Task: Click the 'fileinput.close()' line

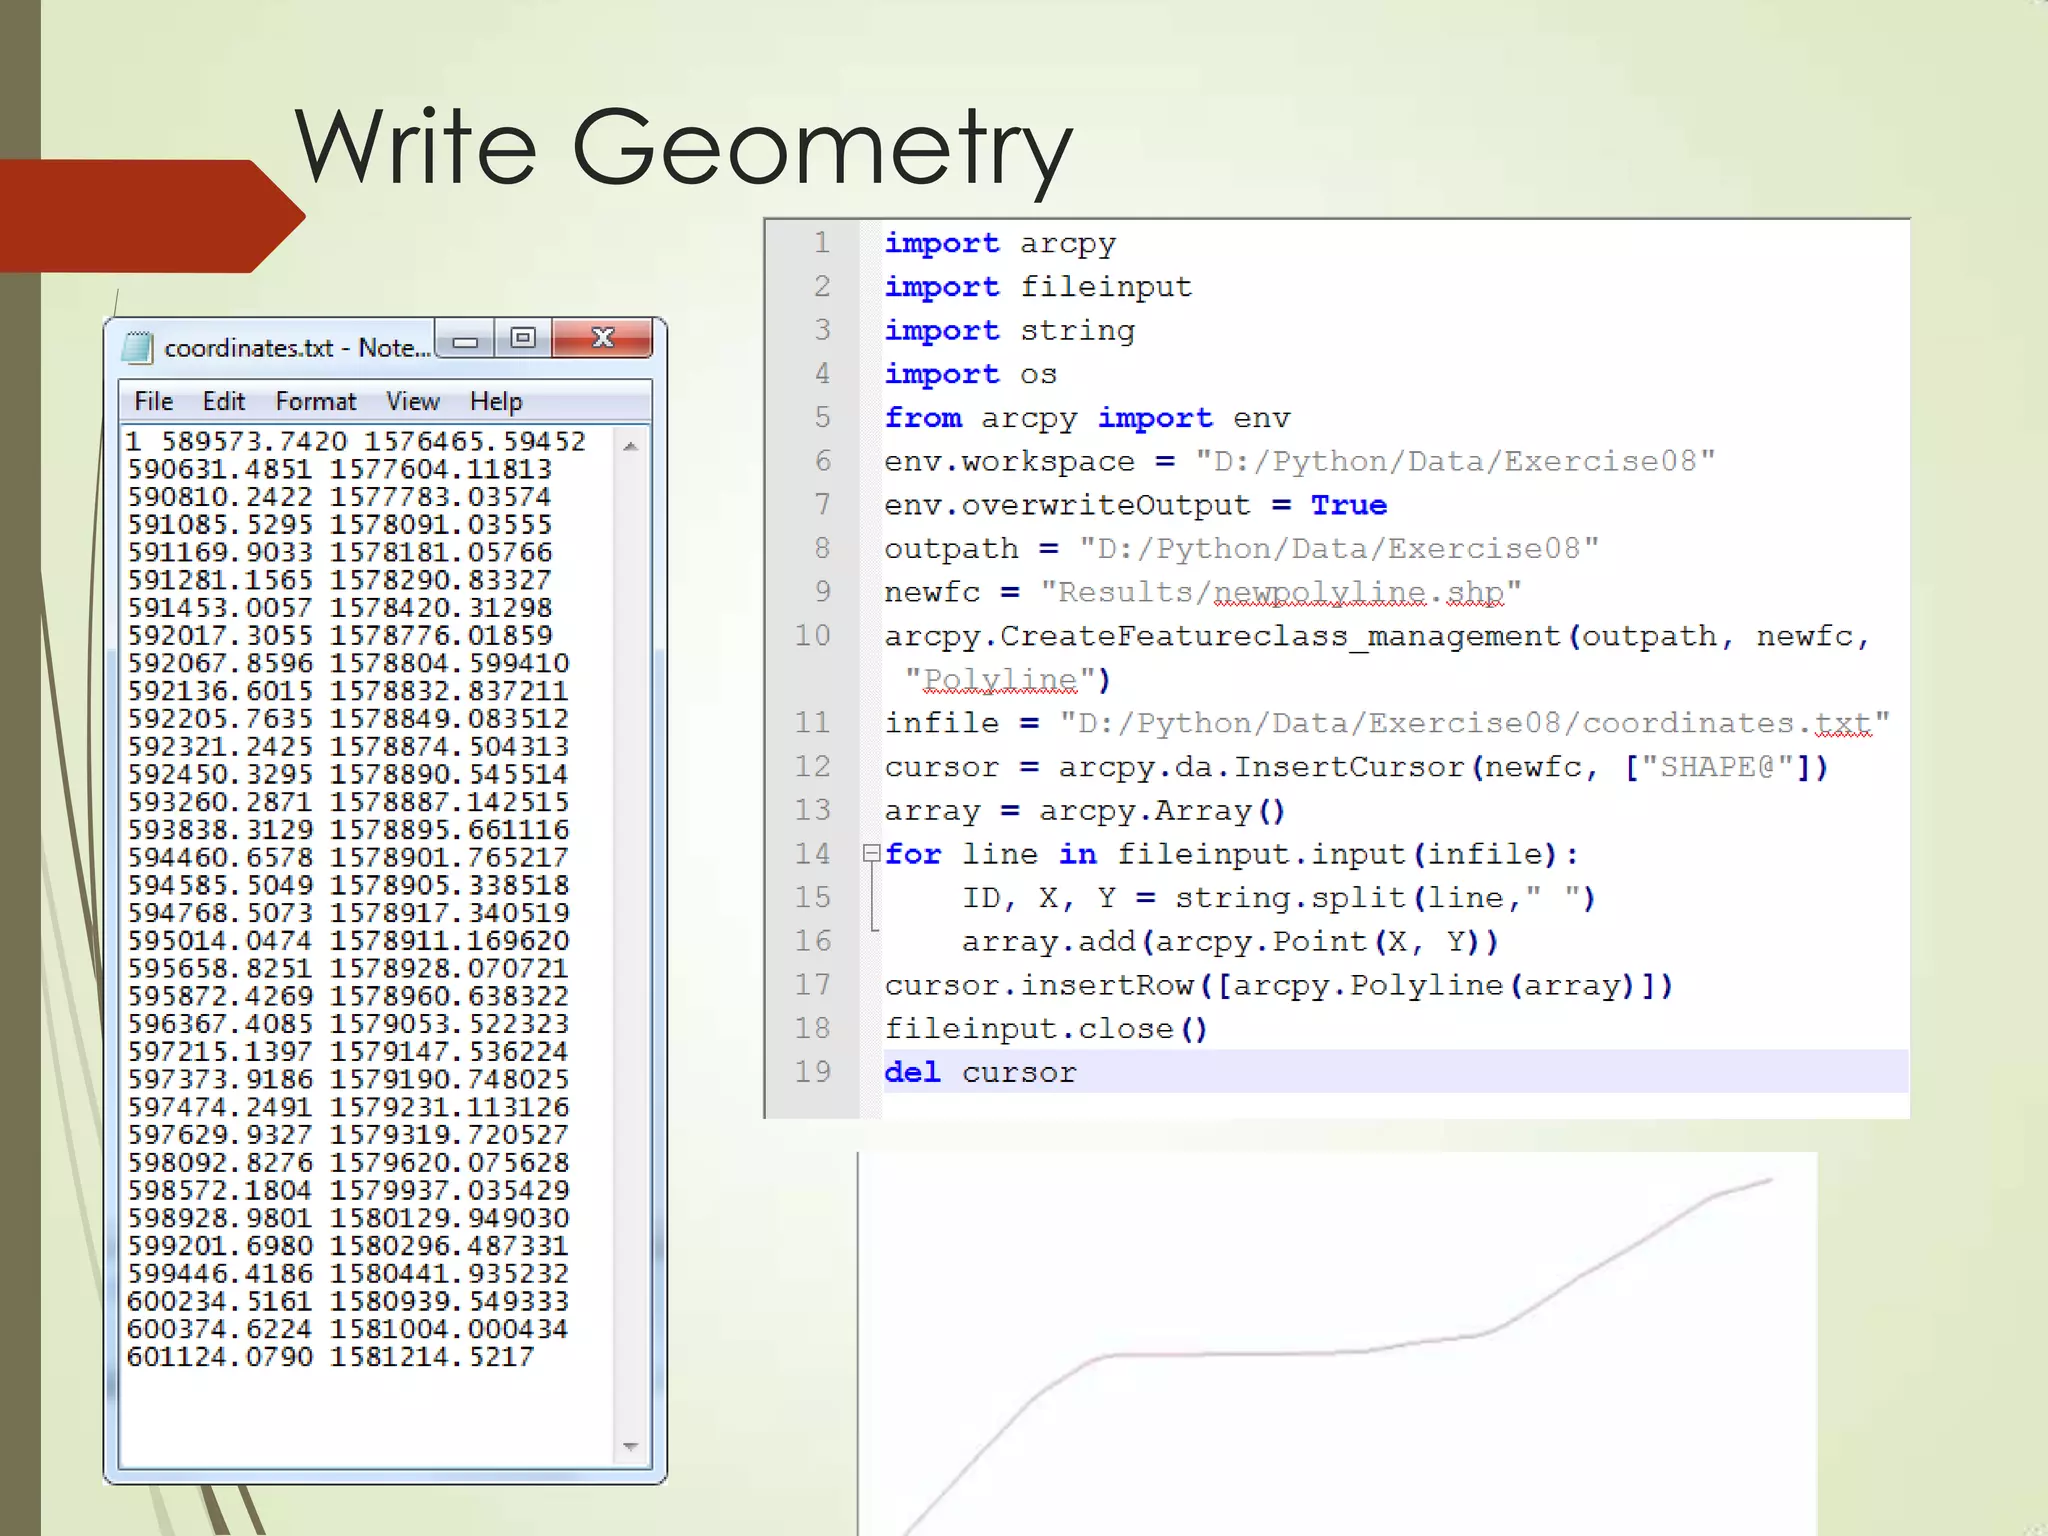Action: tap(1047, 1028)
